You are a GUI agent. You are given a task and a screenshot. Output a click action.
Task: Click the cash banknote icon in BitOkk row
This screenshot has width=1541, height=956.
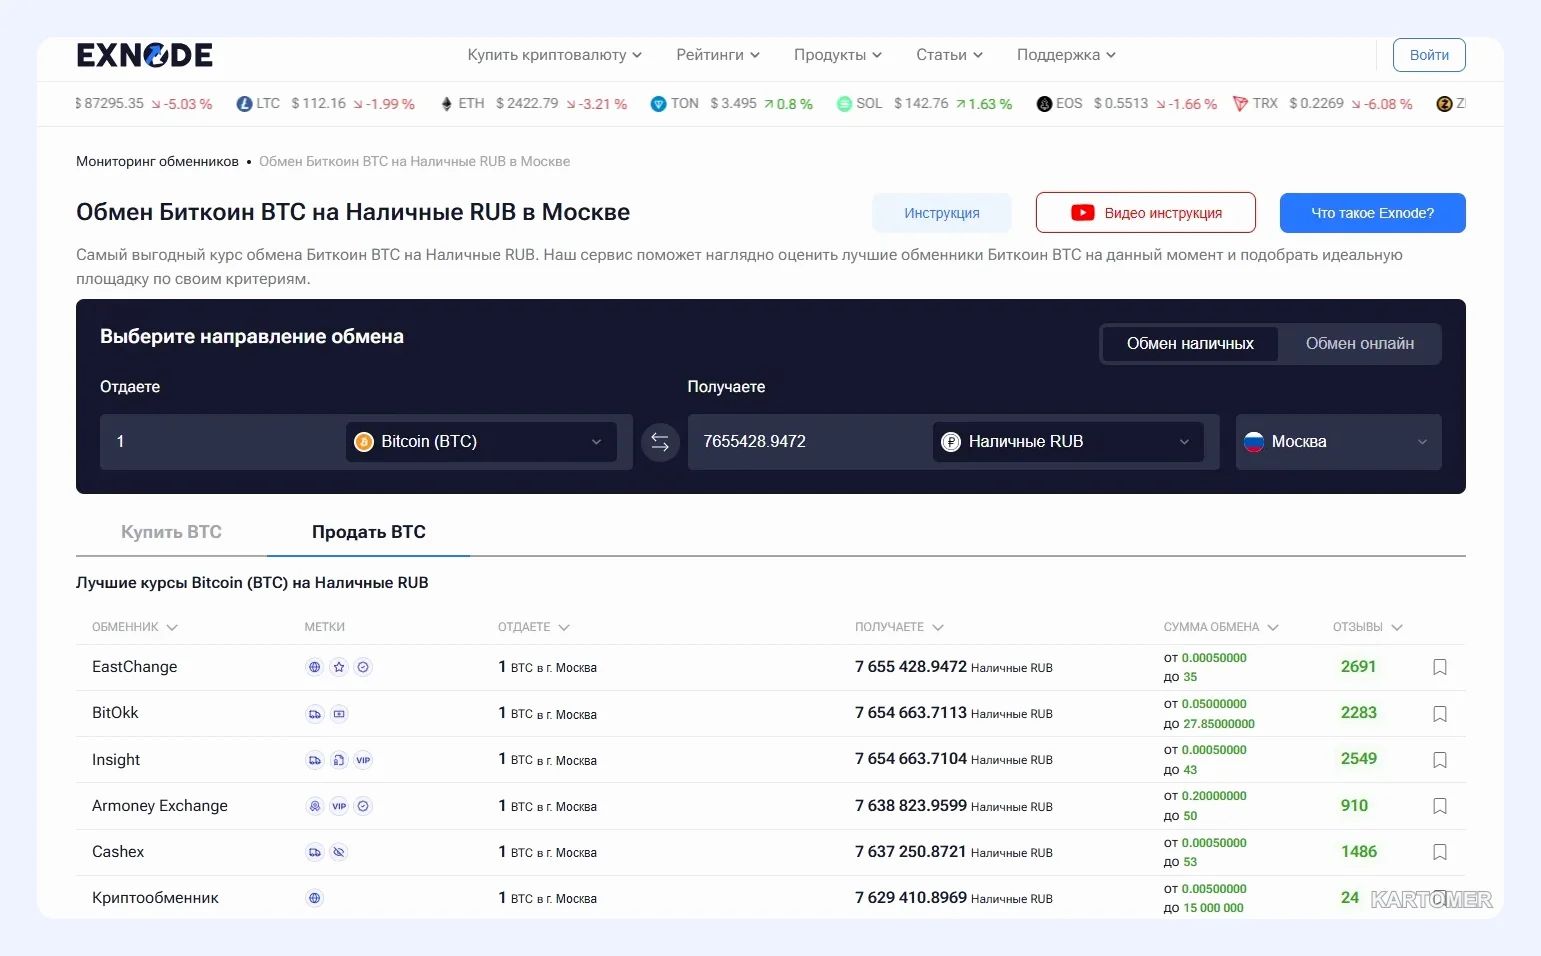point(339,714)
